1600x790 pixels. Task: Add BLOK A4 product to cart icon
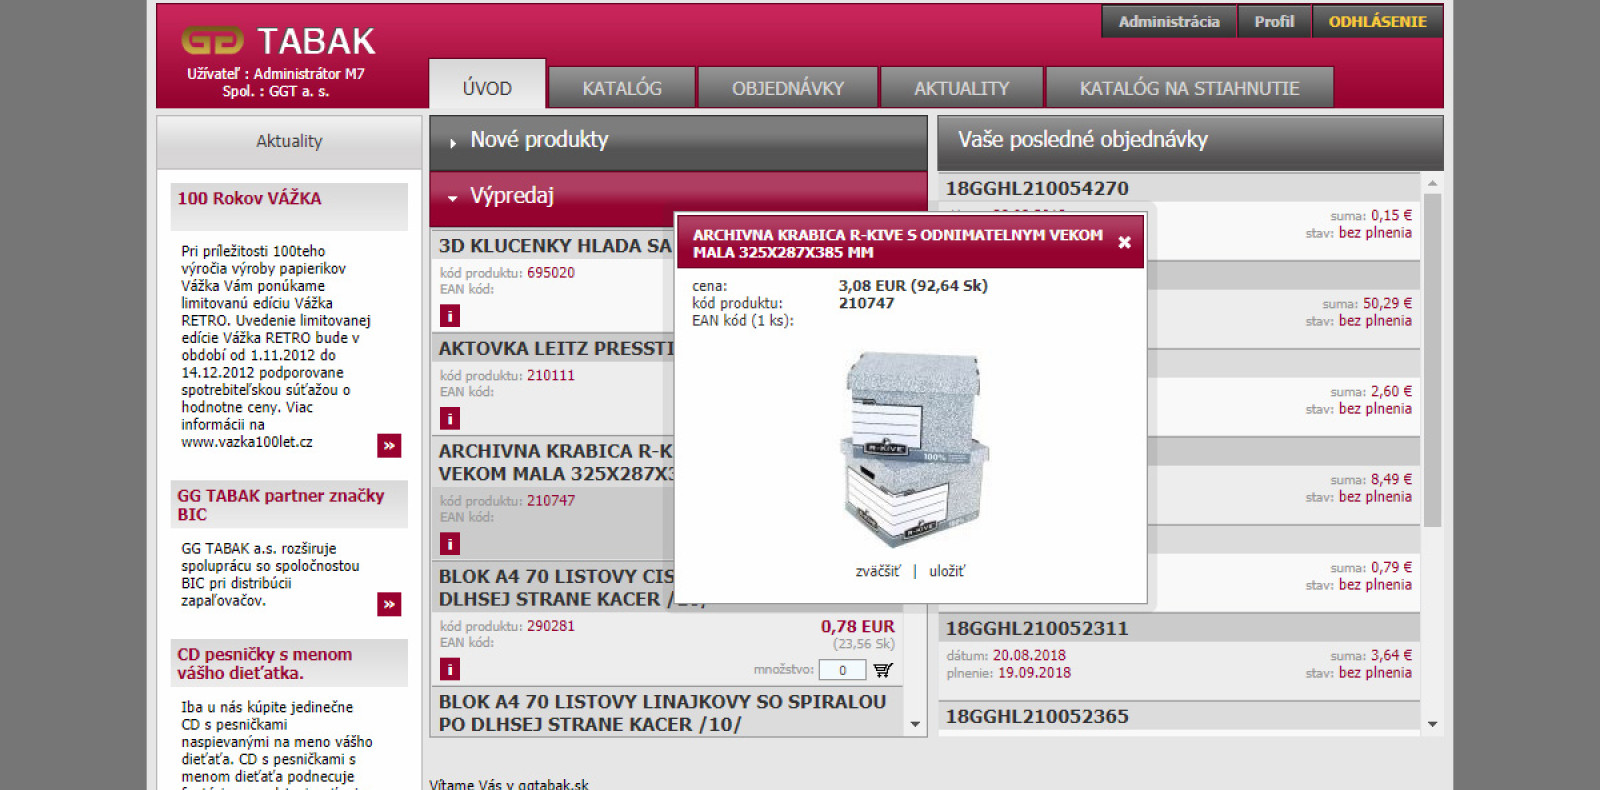coord(883,670)
